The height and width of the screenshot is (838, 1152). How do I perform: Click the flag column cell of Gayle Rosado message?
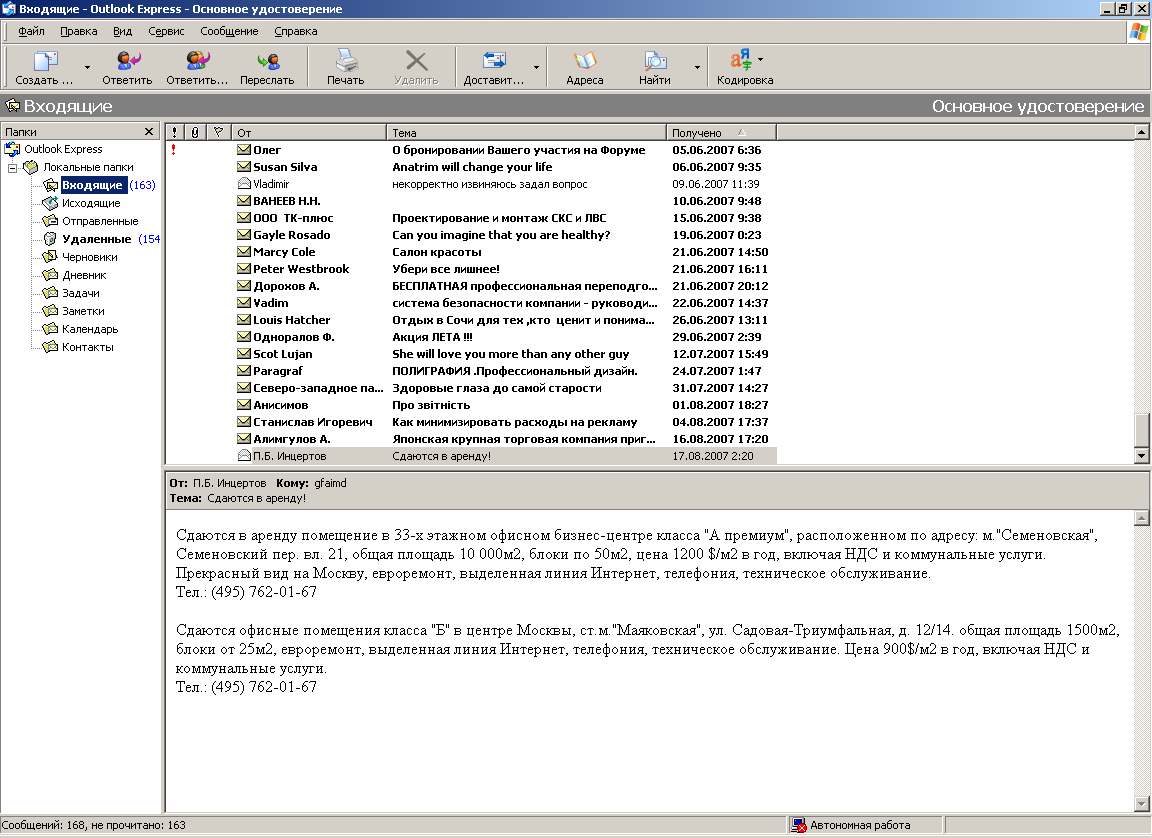click(218, 235)
